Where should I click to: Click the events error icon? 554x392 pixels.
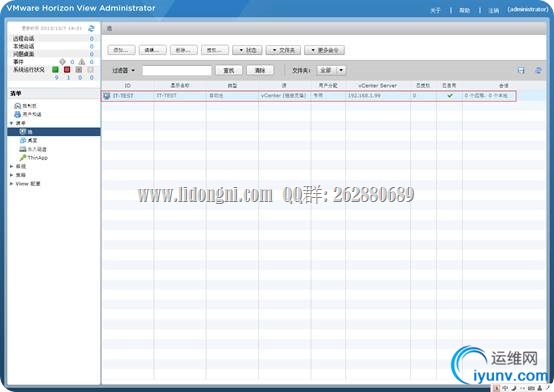click(x=63, y=62)
